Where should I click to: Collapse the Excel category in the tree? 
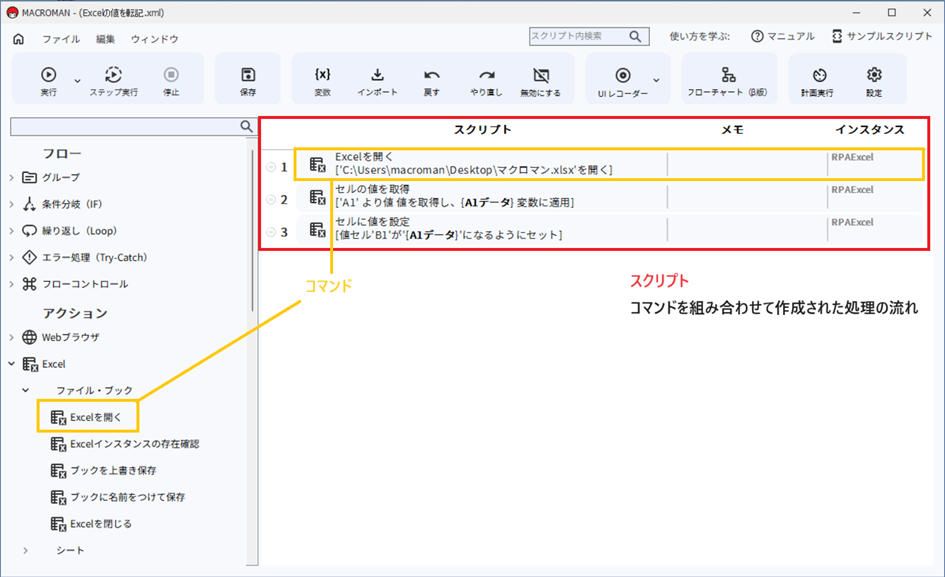(x=12, y=364)
